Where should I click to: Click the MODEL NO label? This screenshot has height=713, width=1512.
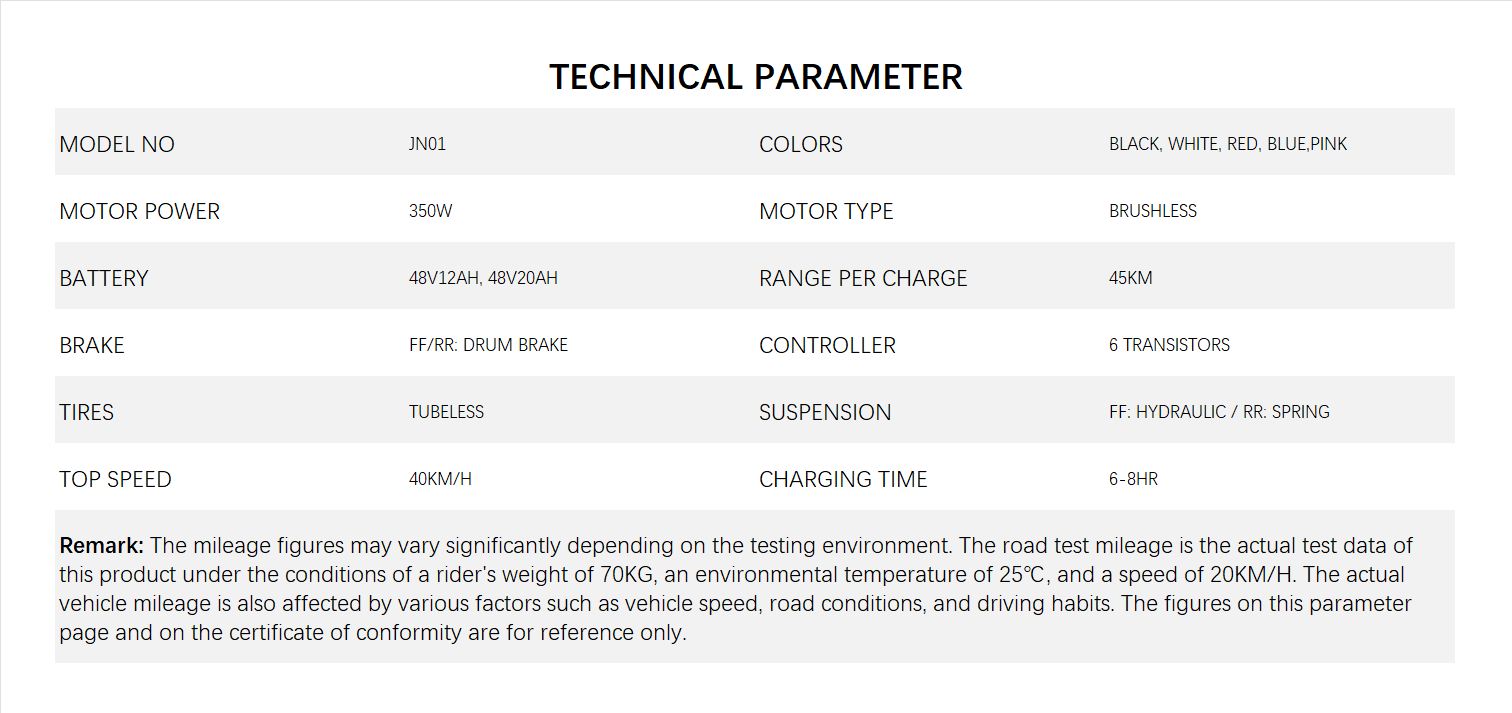point(117,144)
